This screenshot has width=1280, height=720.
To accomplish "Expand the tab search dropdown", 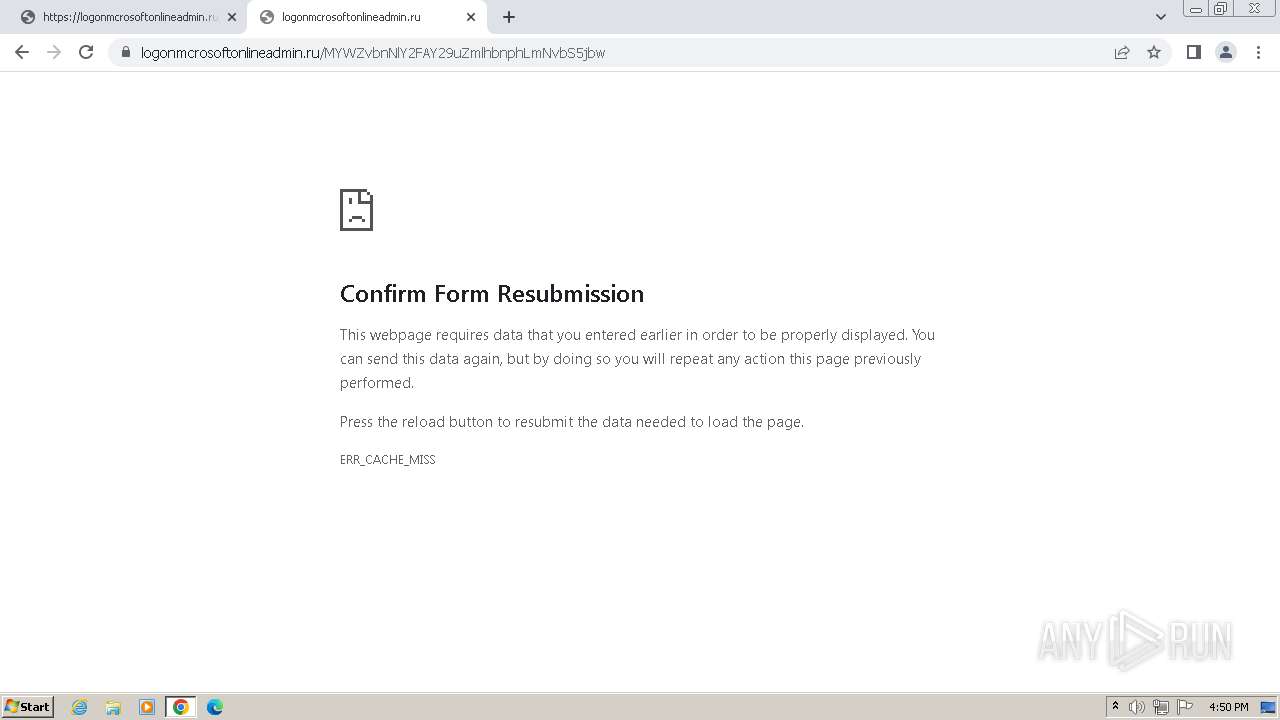I will pos(1161,17).
